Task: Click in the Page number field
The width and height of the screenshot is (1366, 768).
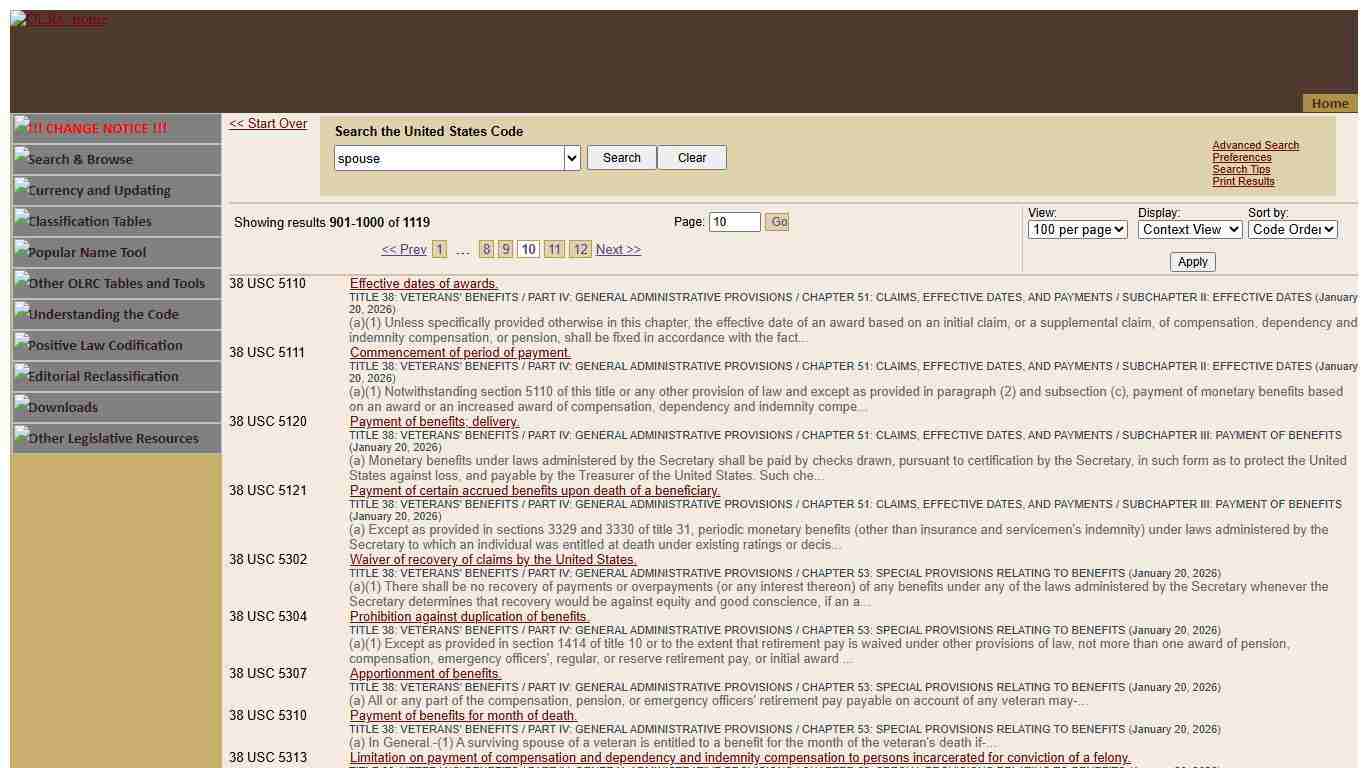Action: (x=734, y=222)
